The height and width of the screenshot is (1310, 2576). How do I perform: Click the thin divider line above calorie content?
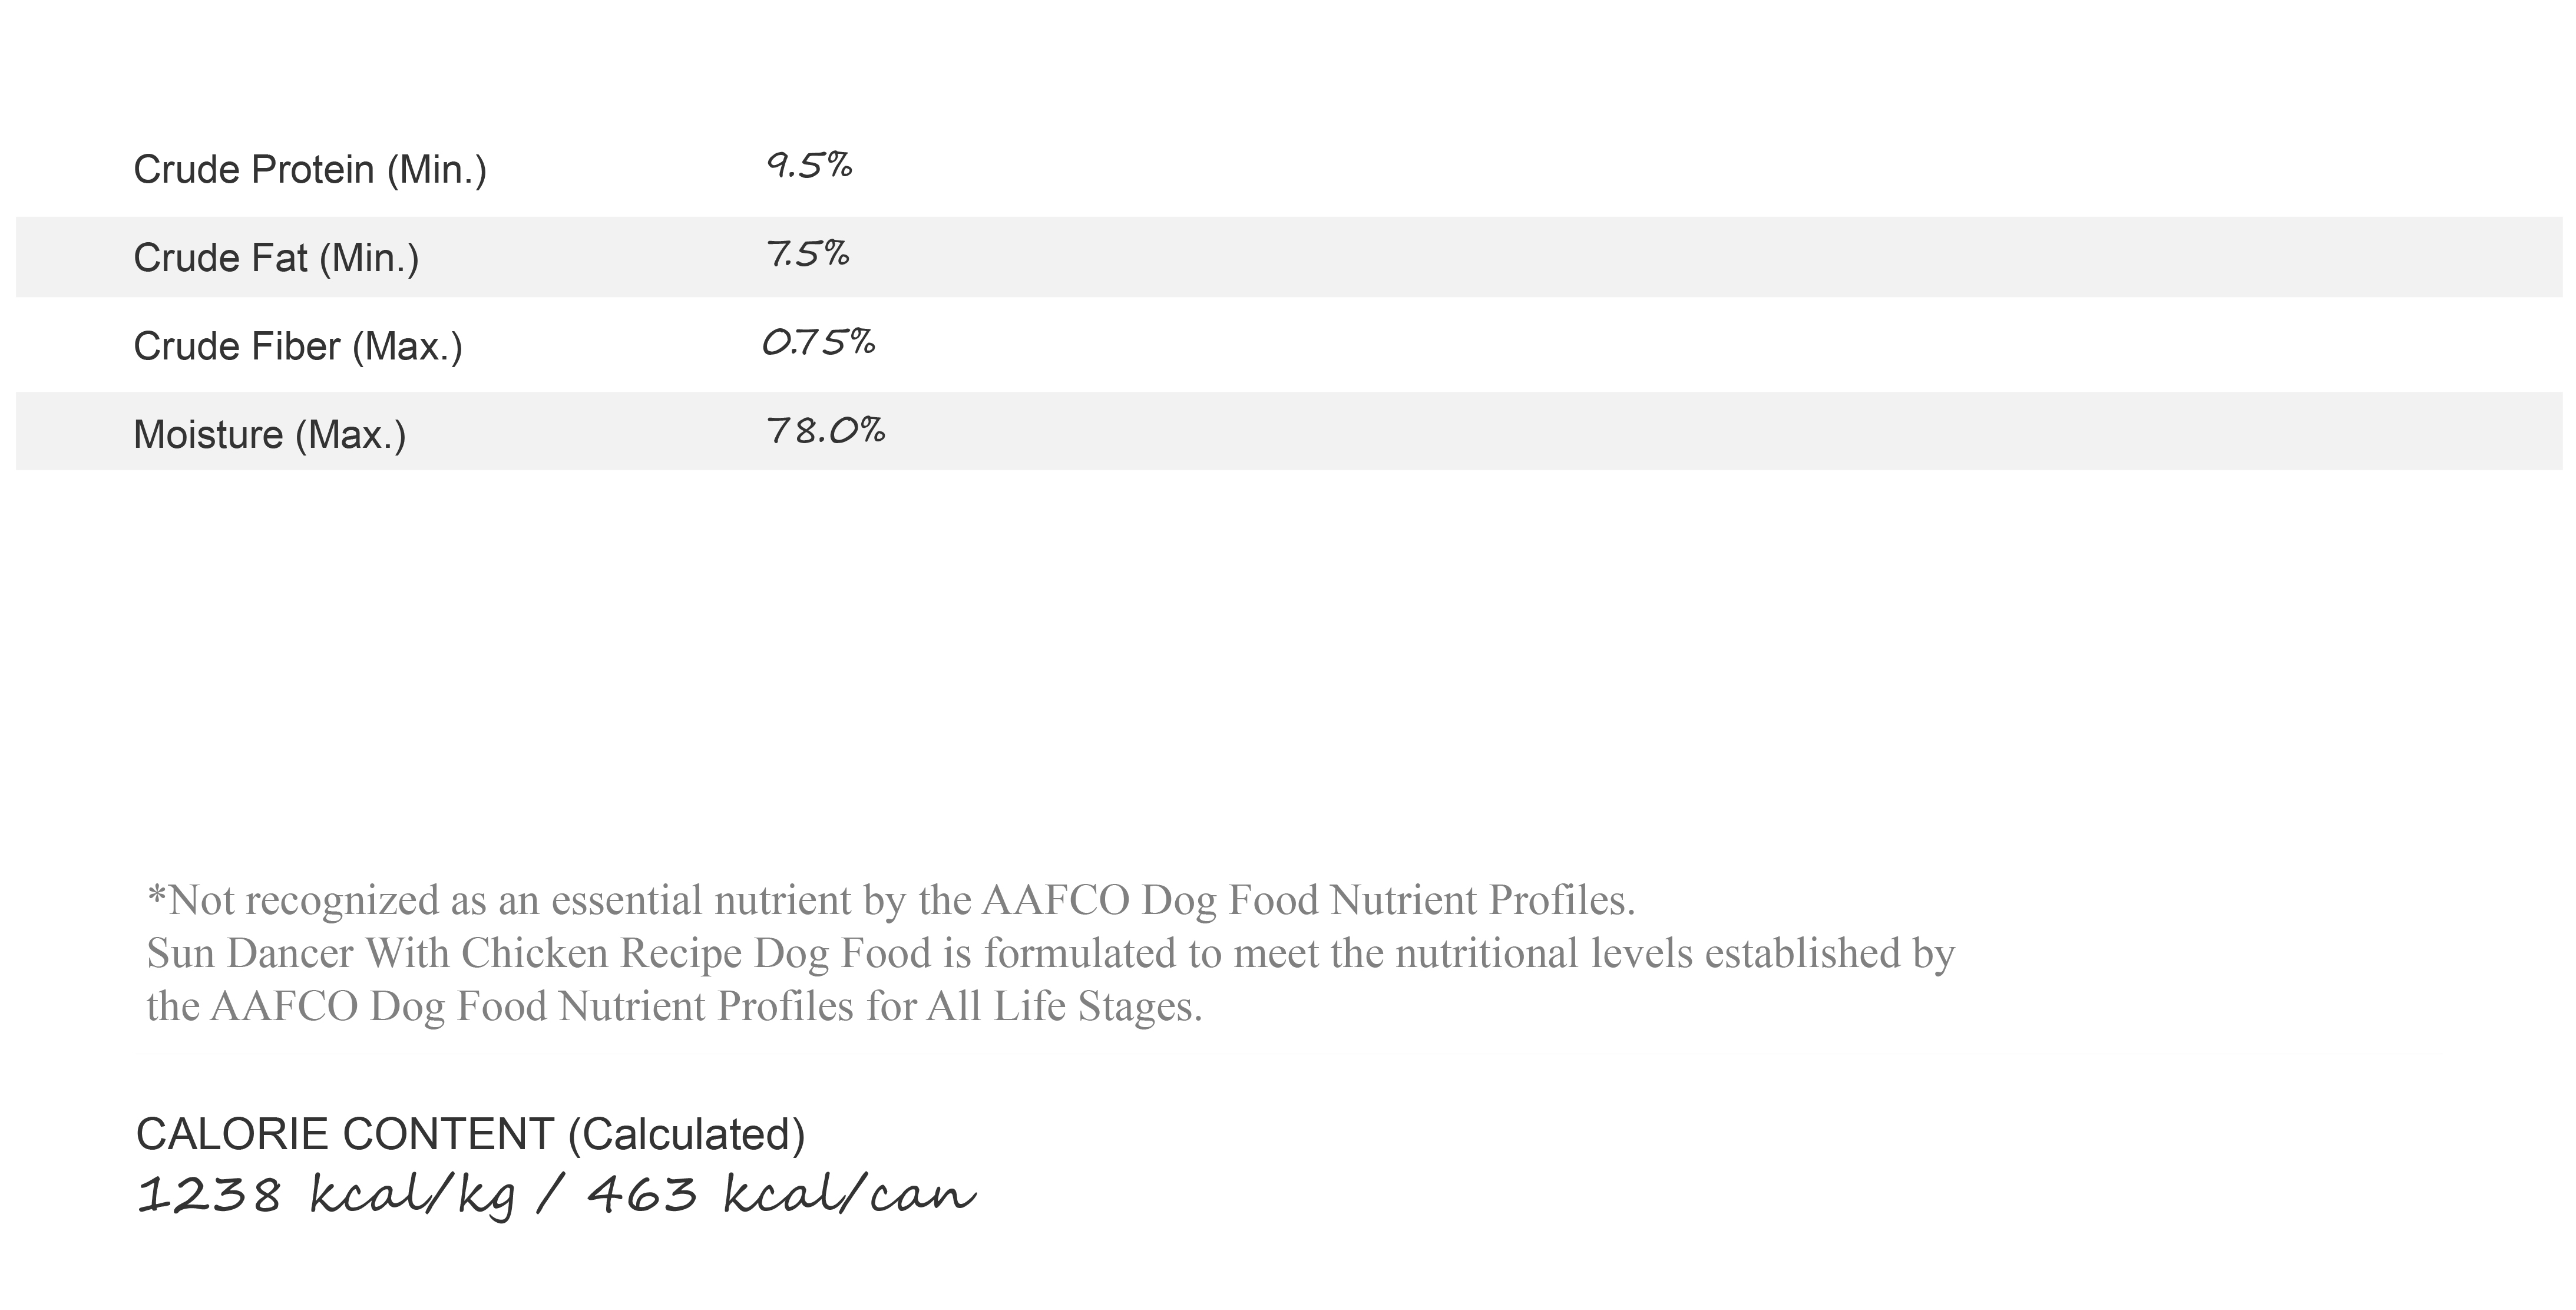click(x=1288, y=1054)
